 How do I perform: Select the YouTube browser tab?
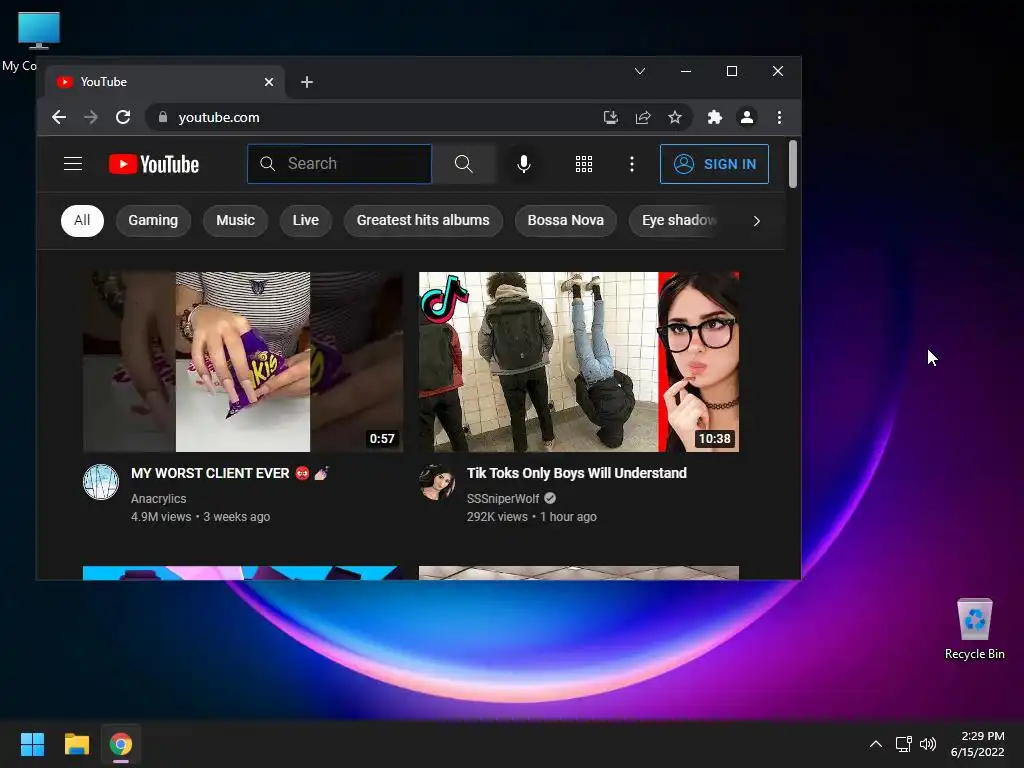click(165, 82)
